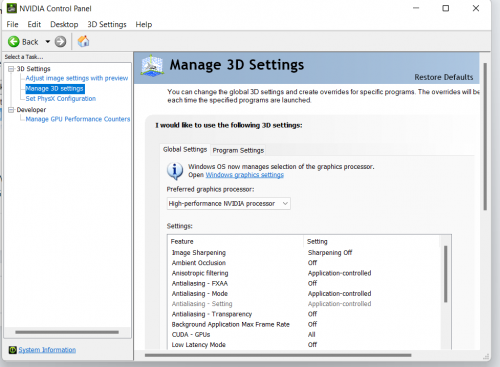Click the task tree horizontal scrollbar
The height and width of the screenshot is (367, 500).
click(67, 332)
